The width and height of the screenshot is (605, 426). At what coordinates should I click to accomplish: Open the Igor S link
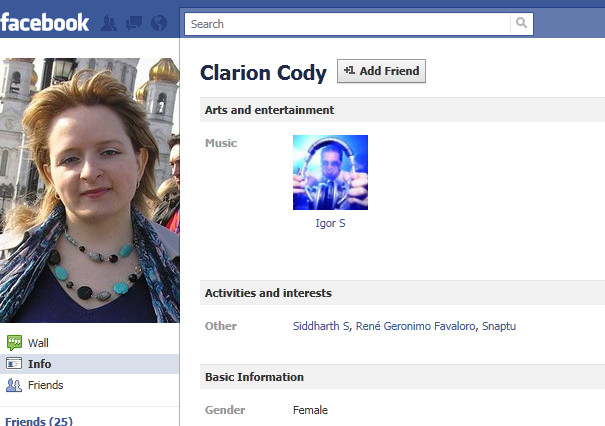click(330, 223)
